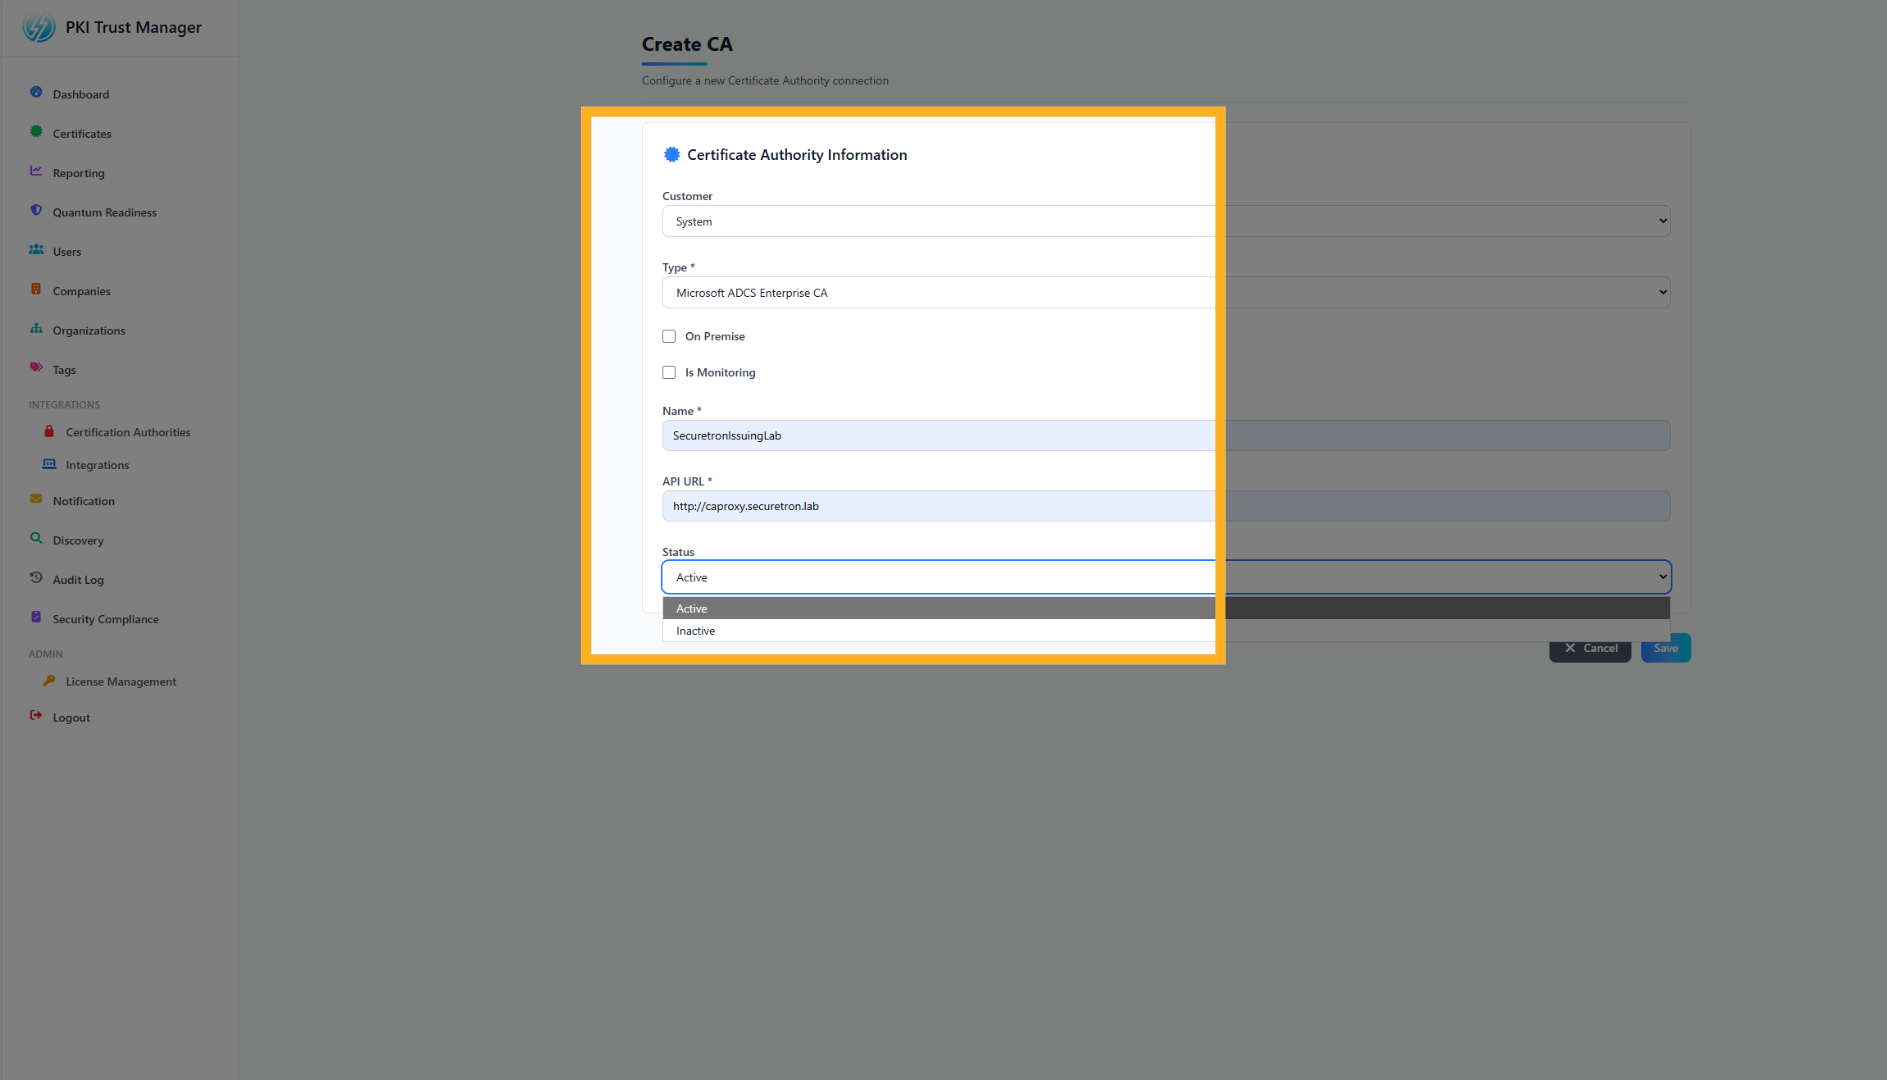Go to Security Compliance page
Screen dimensions: 1887x1080
coord(106,620)
